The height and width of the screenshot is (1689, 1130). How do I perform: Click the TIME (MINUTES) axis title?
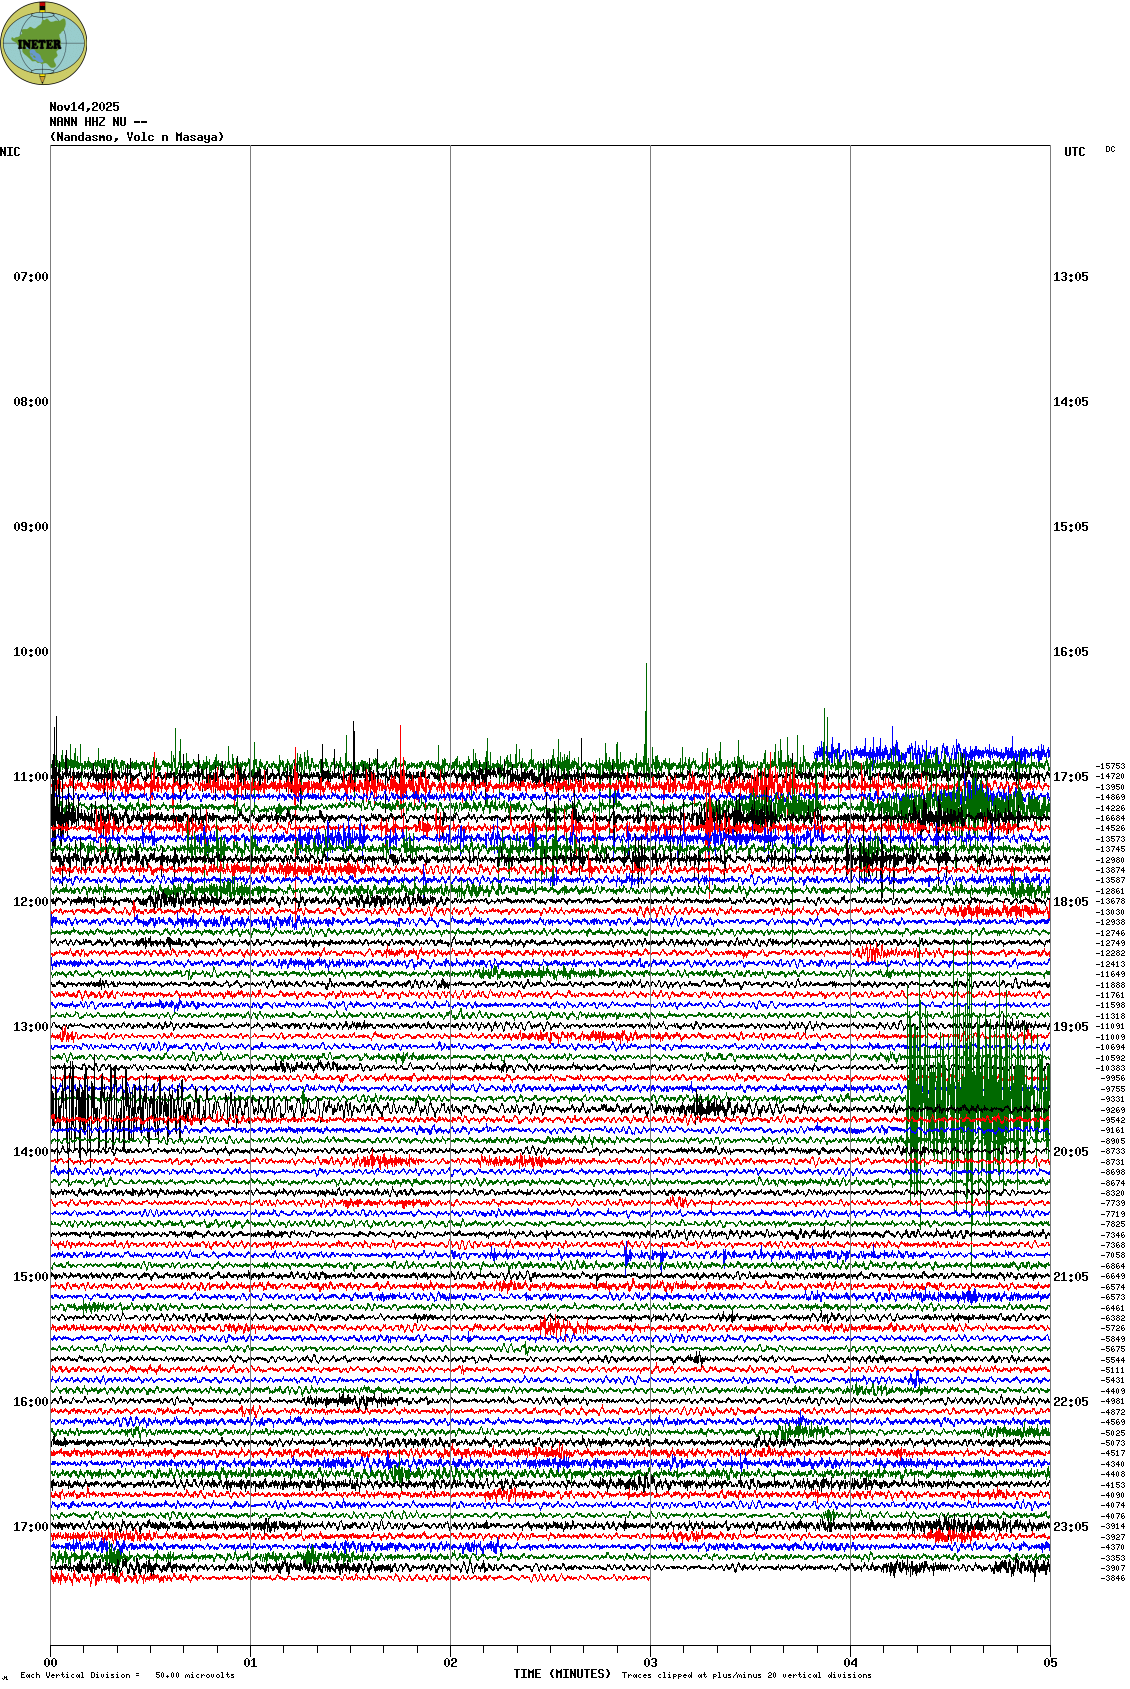(x=562, y=1674)
